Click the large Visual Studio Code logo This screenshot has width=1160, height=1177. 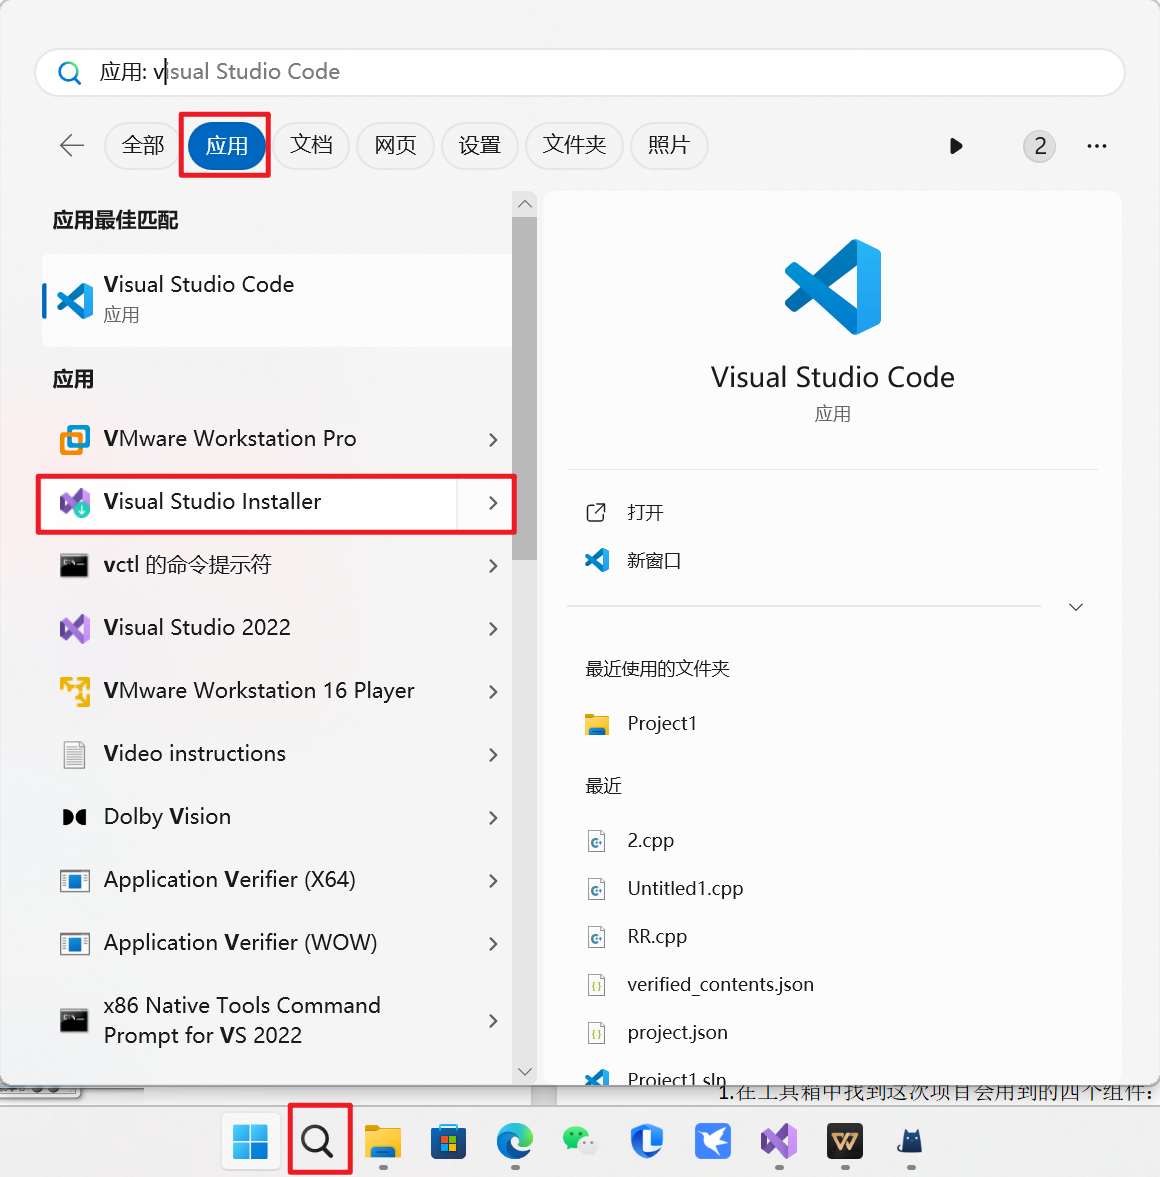point(833,287)
